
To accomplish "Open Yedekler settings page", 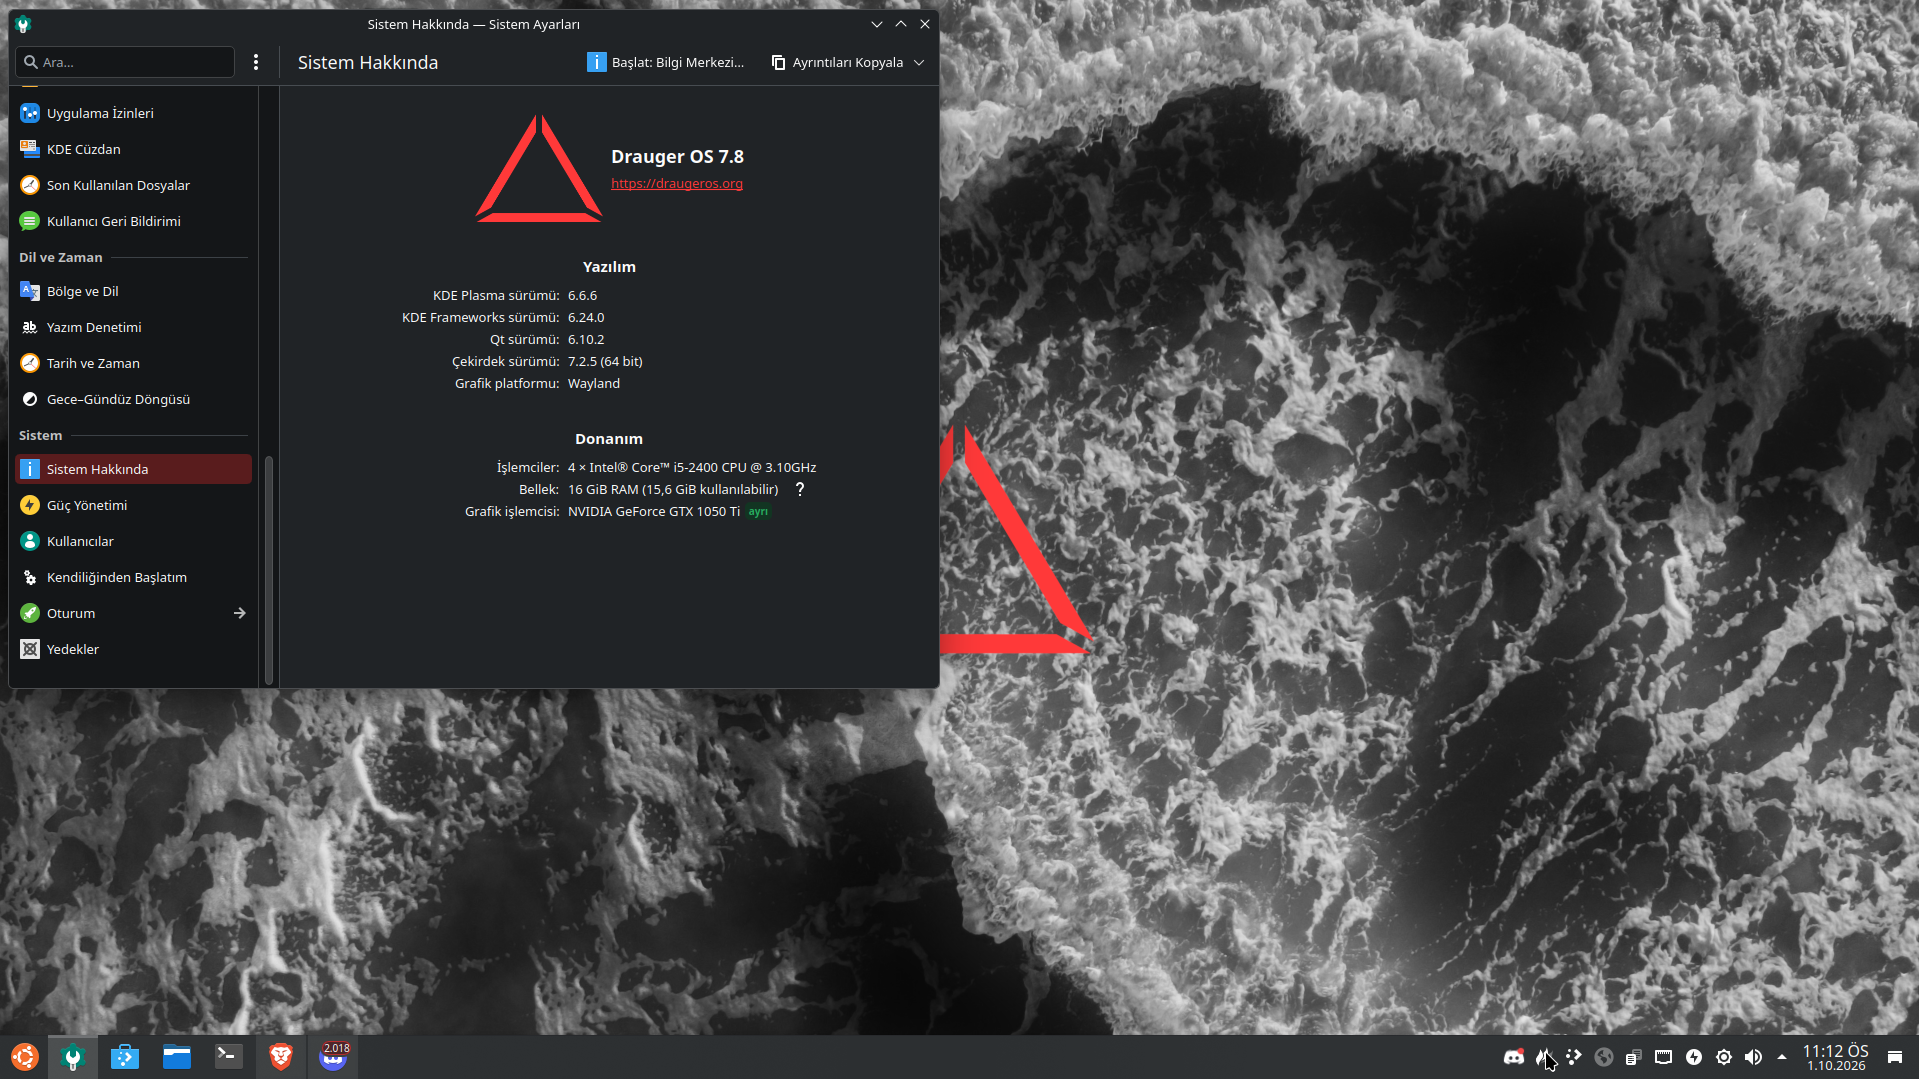I will (x=133, y=649).
